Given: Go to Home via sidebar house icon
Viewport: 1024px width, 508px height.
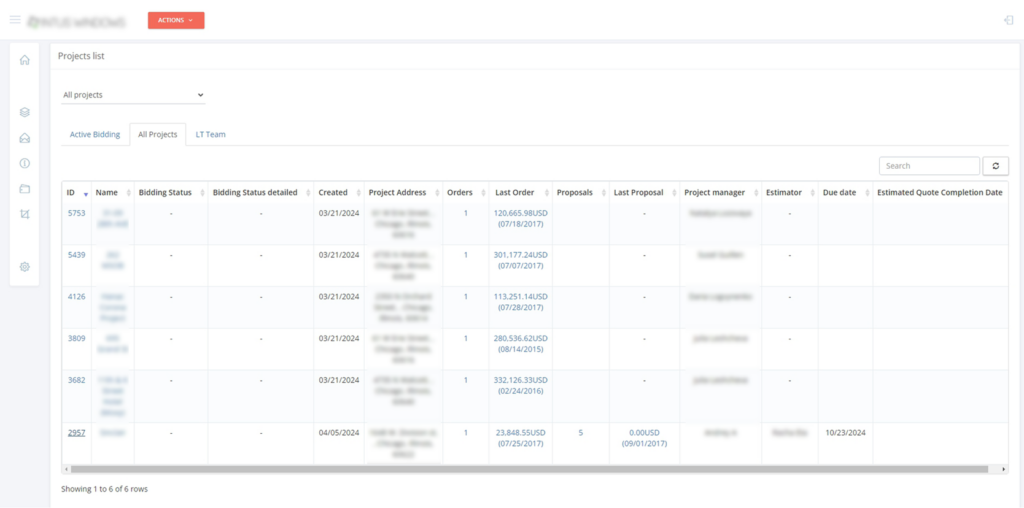Looking at the screenshot, I should tap(25, 60).
